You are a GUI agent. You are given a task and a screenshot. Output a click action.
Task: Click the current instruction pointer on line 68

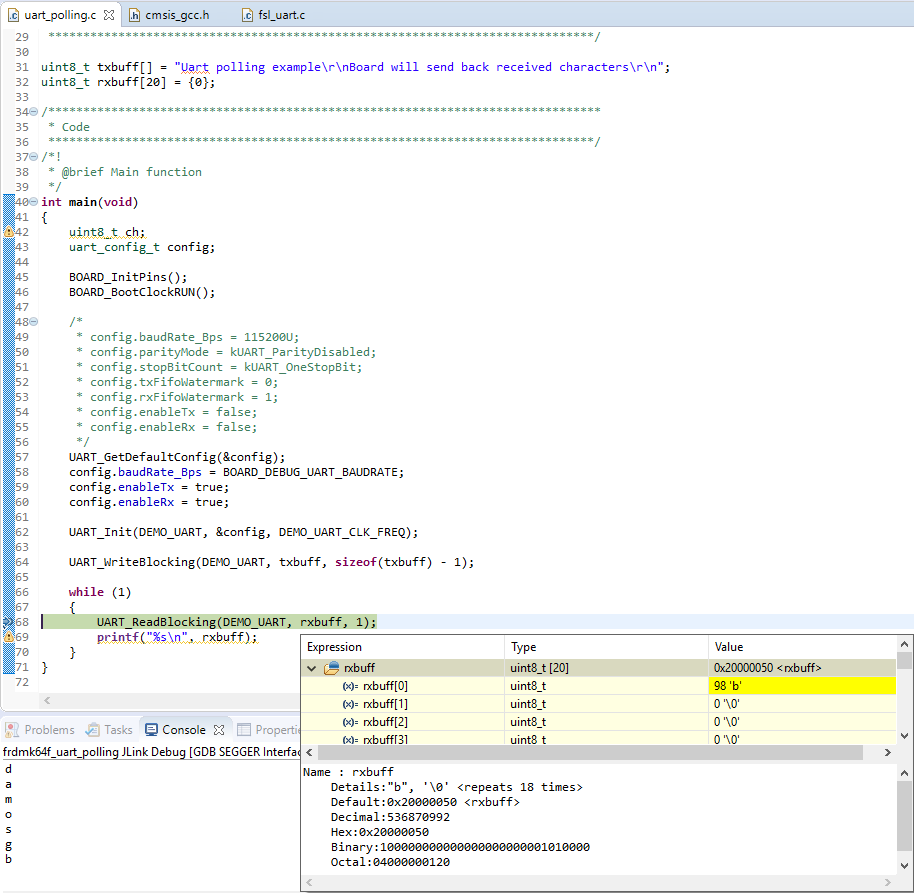[x=8, y=622]
